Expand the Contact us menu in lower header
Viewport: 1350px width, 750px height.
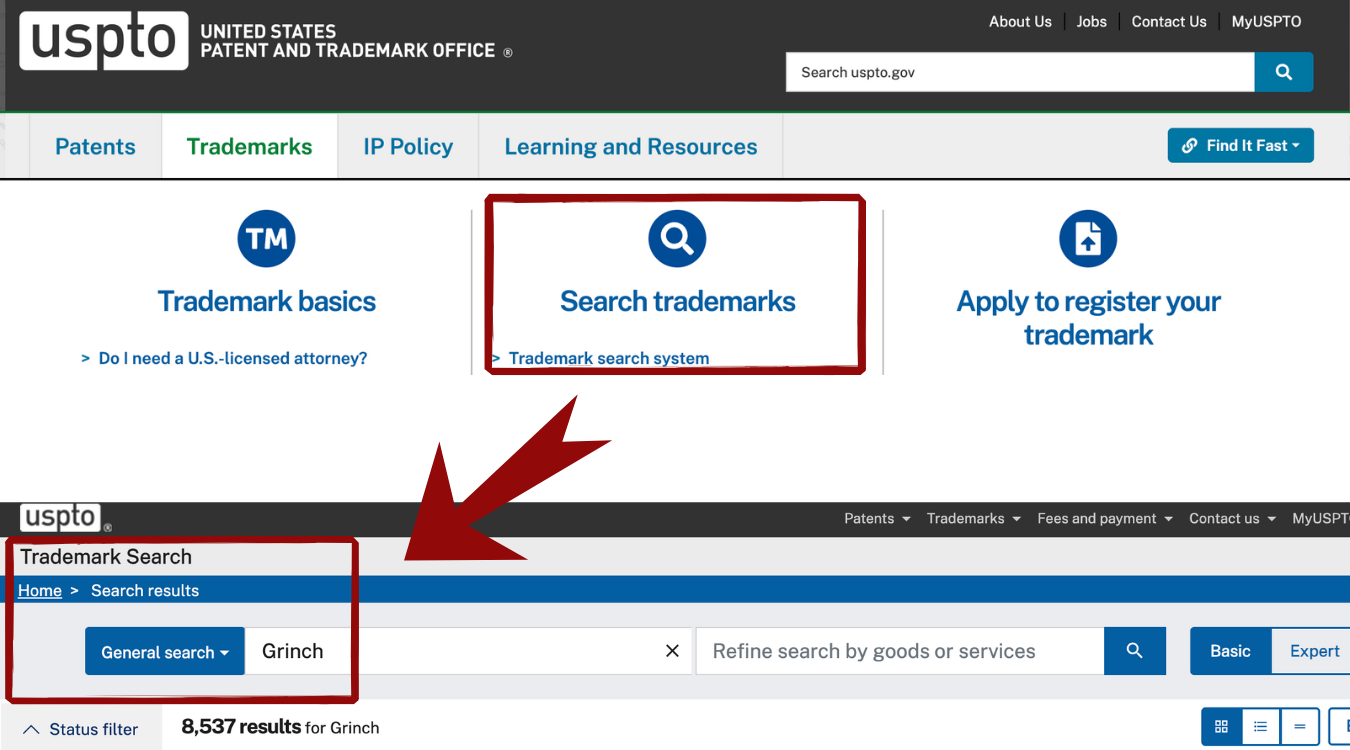point(1232,518)
